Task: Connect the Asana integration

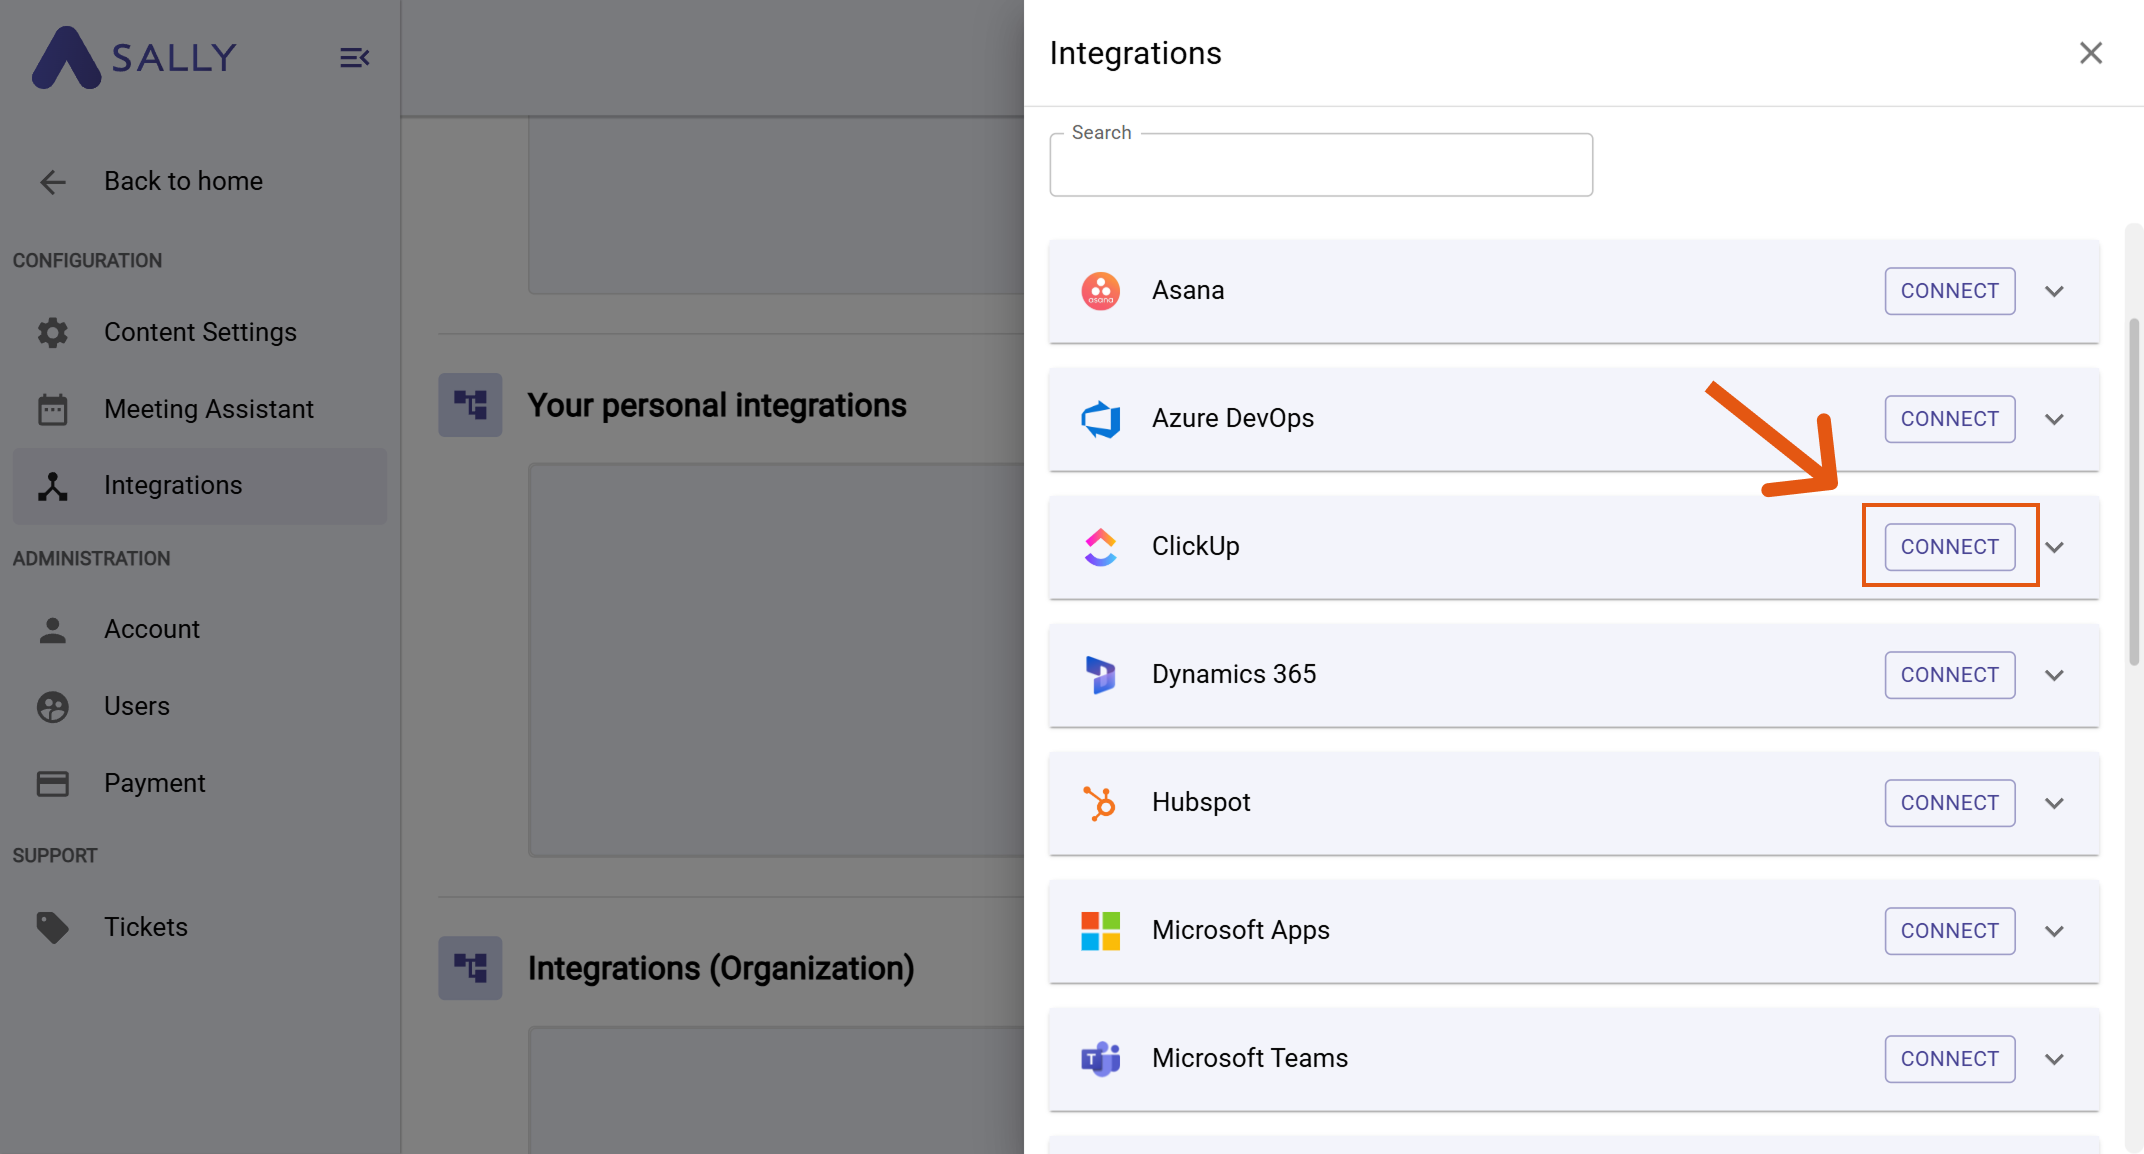Action: point(1950,291)
